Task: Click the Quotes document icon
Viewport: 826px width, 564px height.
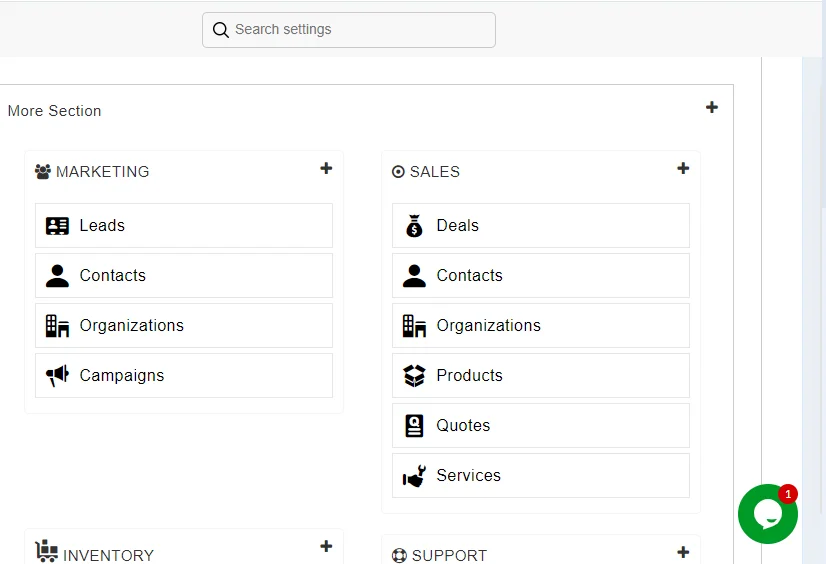Action: click(414, 426)
